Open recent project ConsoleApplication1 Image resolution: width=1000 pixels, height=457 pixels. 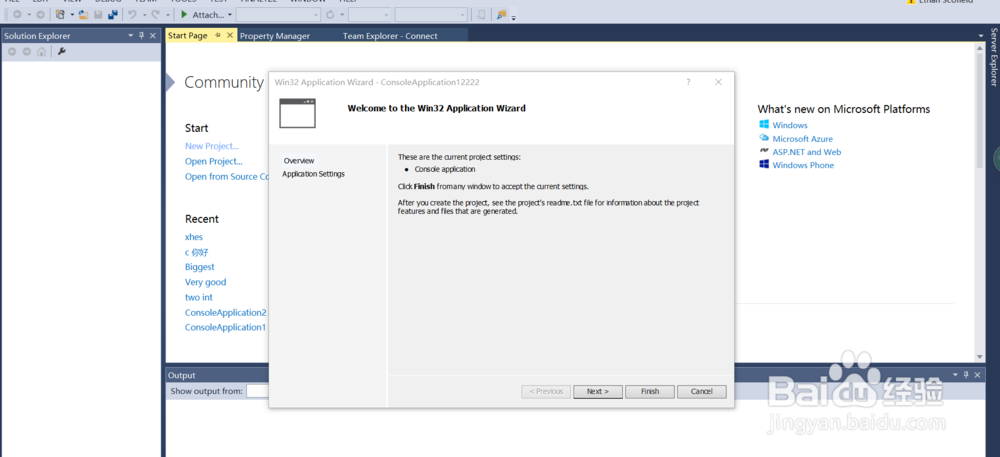click(x=225, y=328)
